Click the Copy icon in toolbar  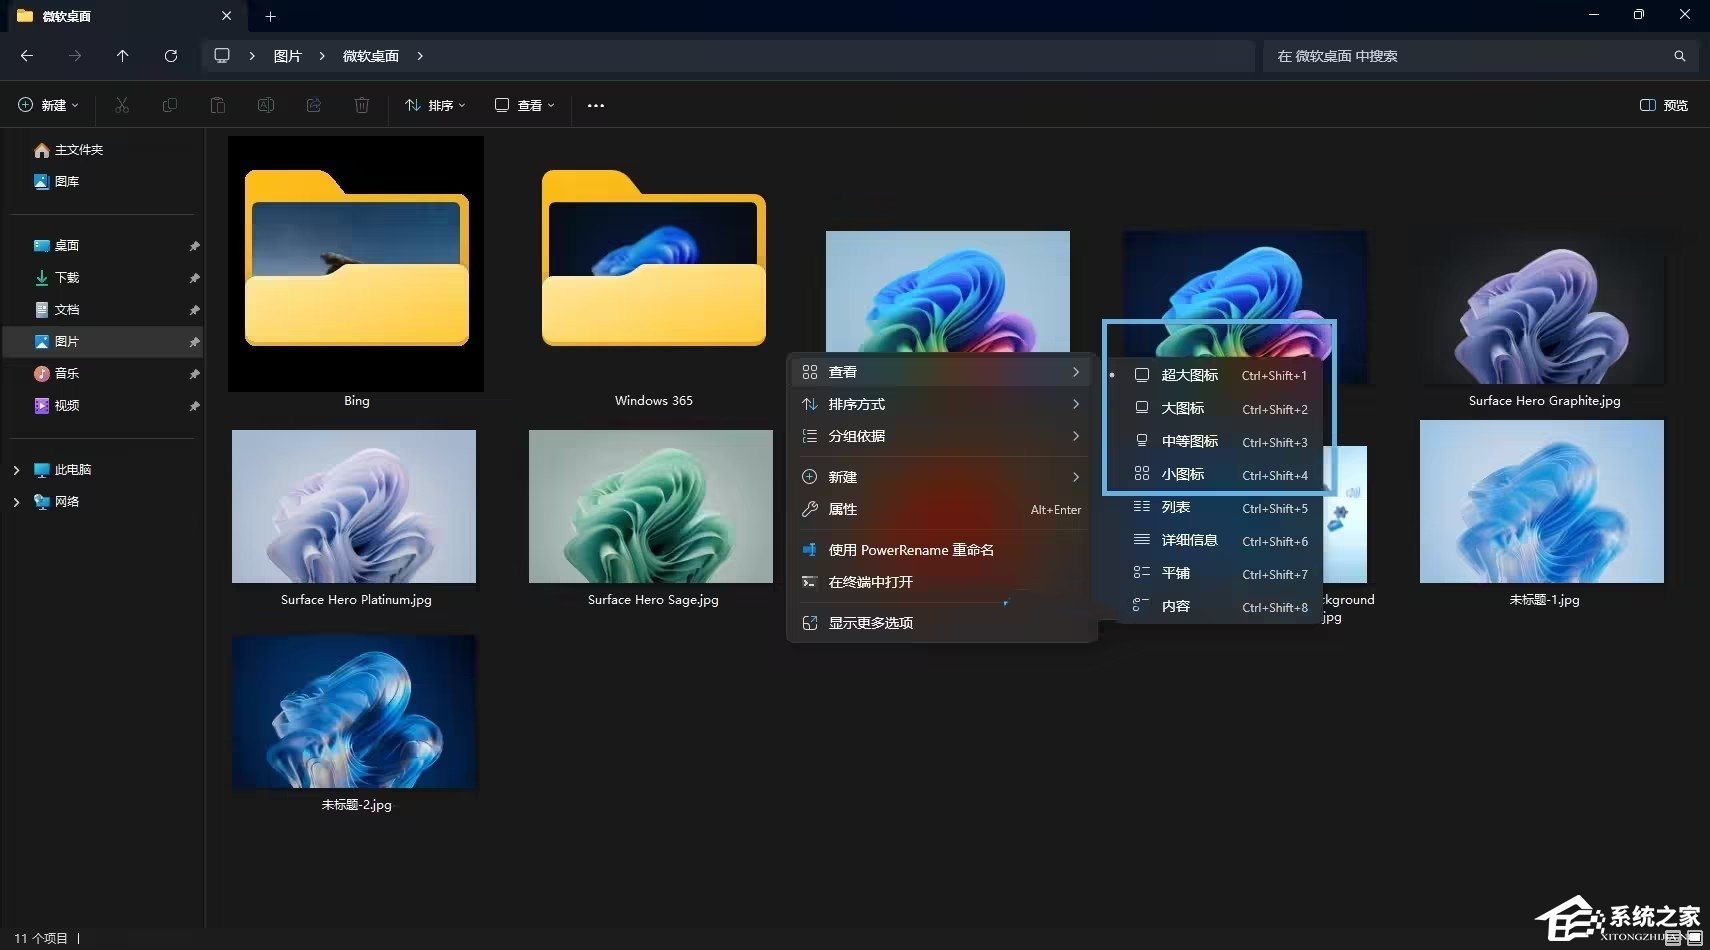pos(170,105)
